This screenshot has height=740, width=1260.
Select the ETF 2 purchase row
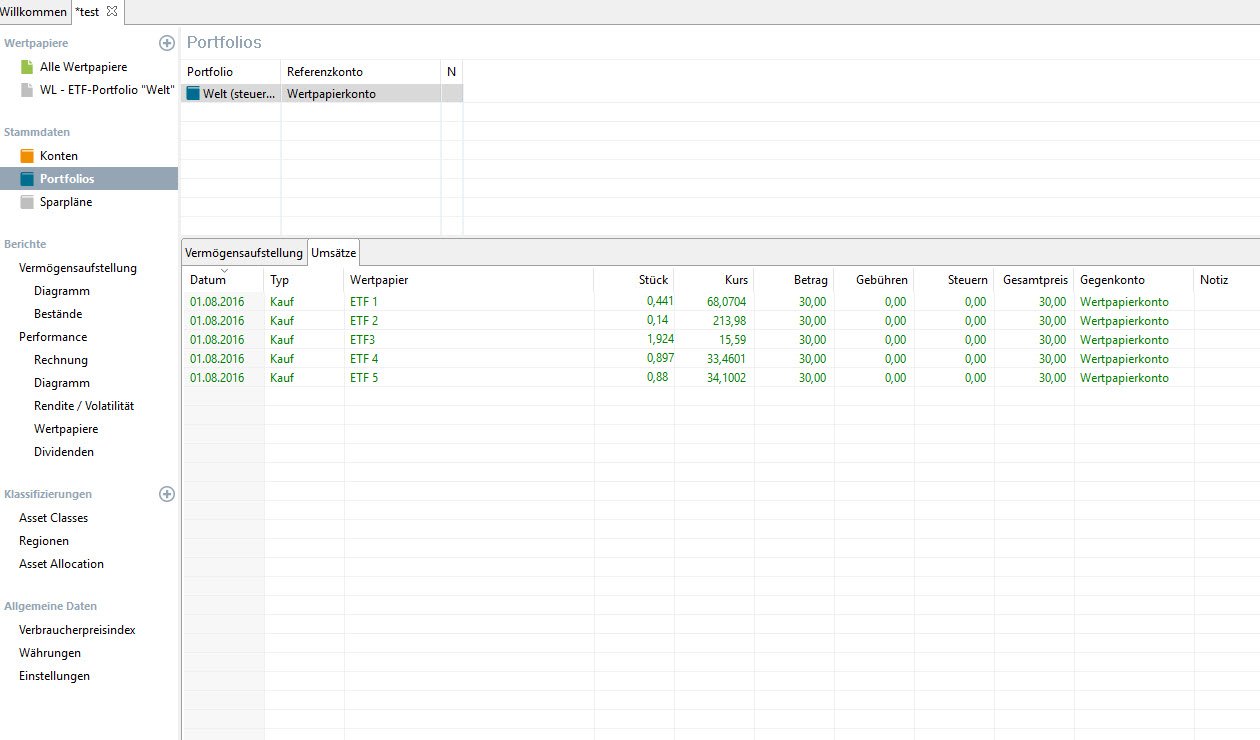click(x=721, y=320)
